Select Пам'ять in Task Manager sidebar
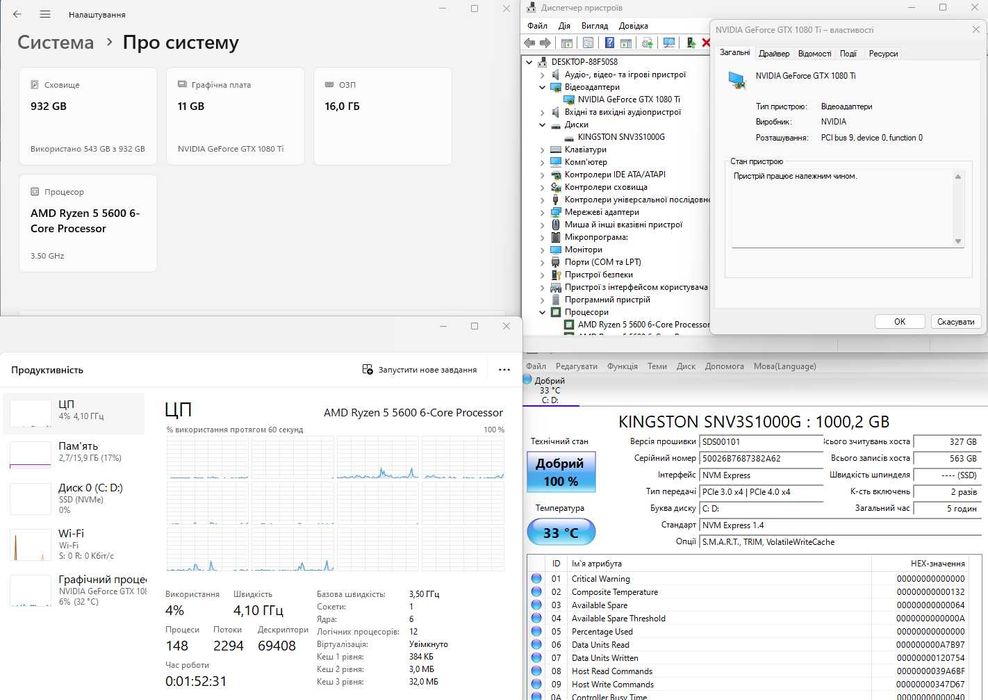This screenshot has height=700, width=988. [74, 454]
